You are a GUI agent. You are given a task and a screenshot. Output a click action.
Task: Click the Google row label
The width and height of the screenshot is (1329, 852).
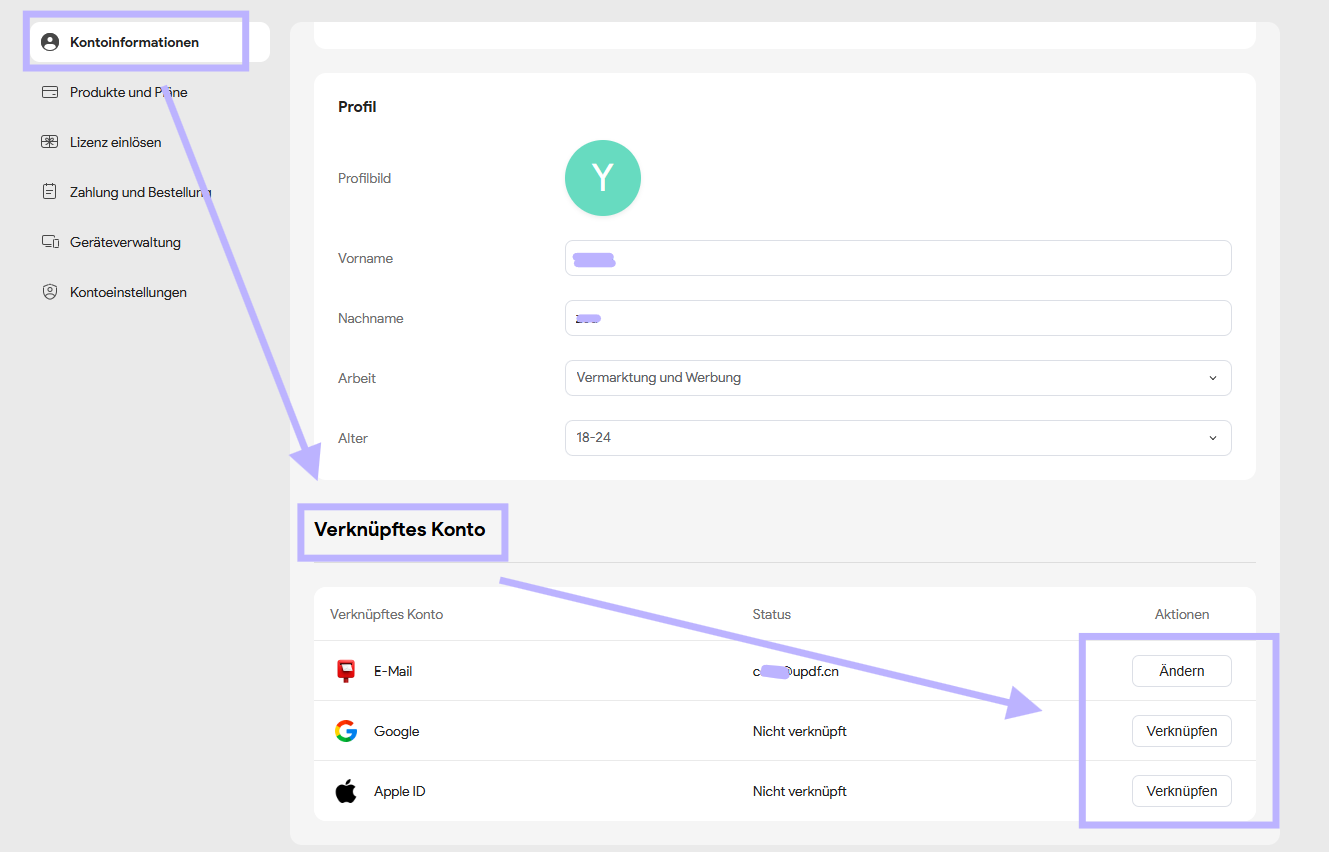[x=397, y=731]
